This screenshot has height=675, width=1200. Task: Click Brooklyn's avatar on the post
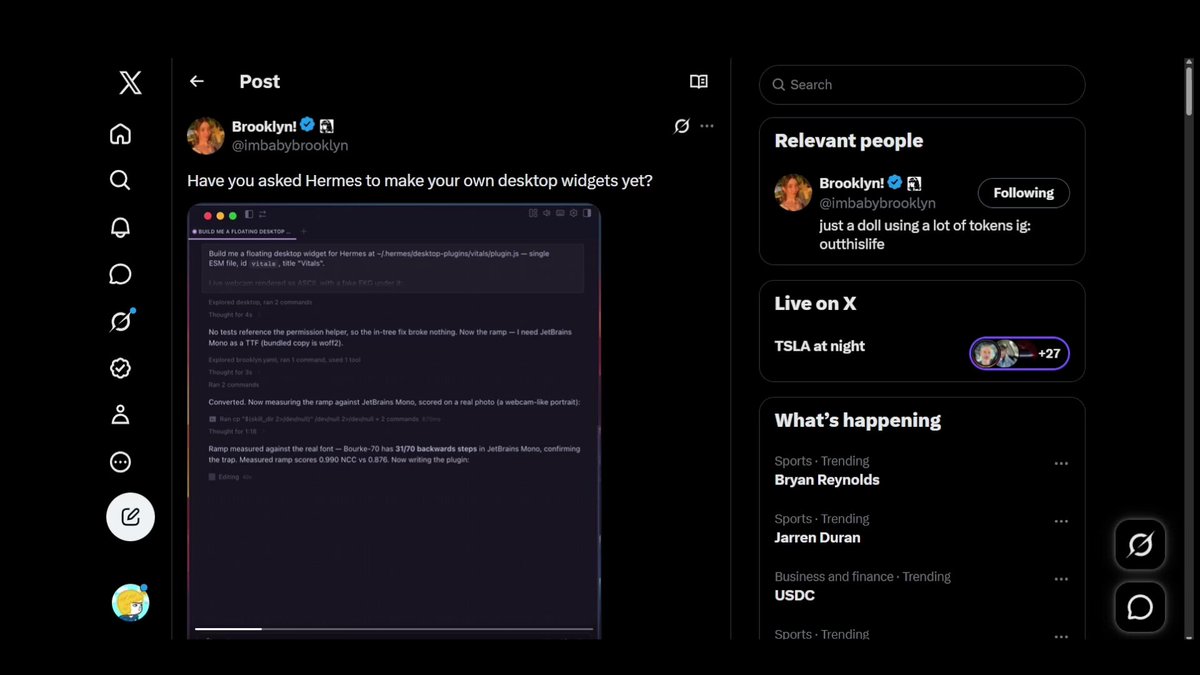[x=206, y=136]
